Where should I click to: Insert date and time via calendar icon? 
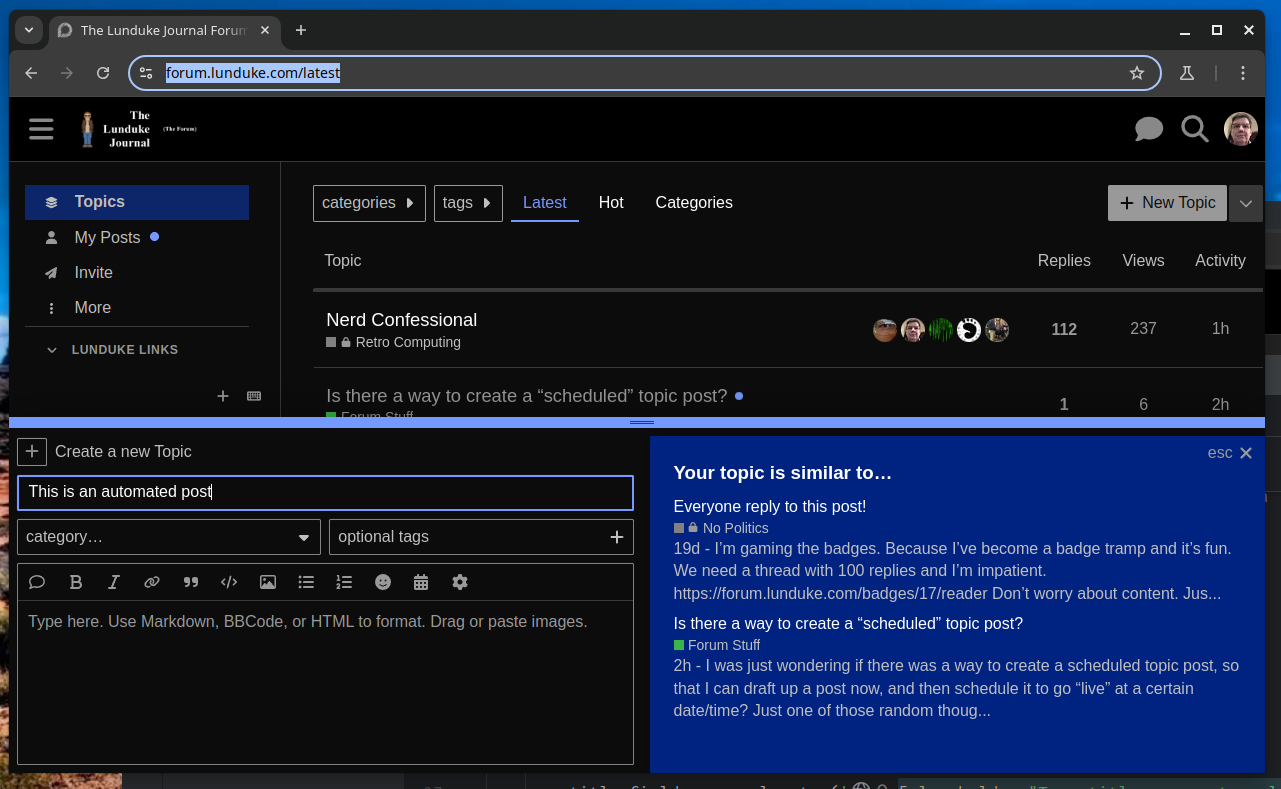[x=421, y=582]
